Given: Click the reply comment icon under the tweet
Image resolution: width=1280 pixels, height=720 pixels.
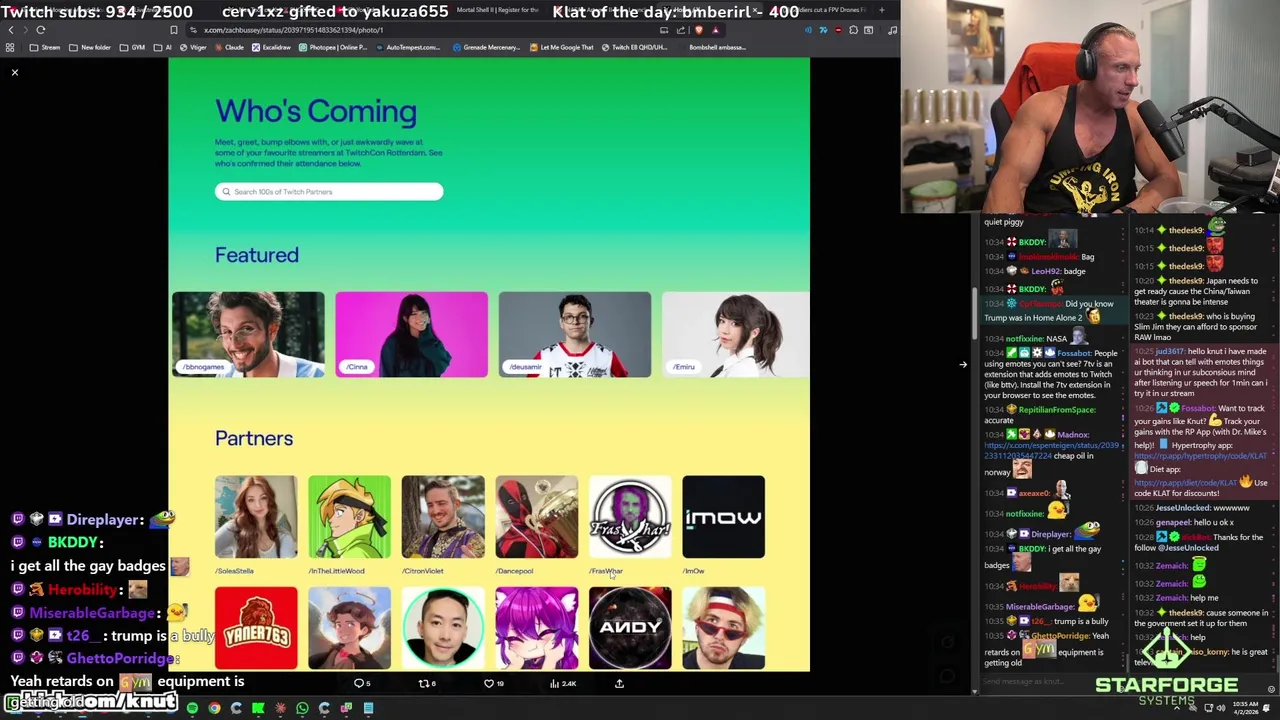Looking at the screenshot, I should point(359,683).
